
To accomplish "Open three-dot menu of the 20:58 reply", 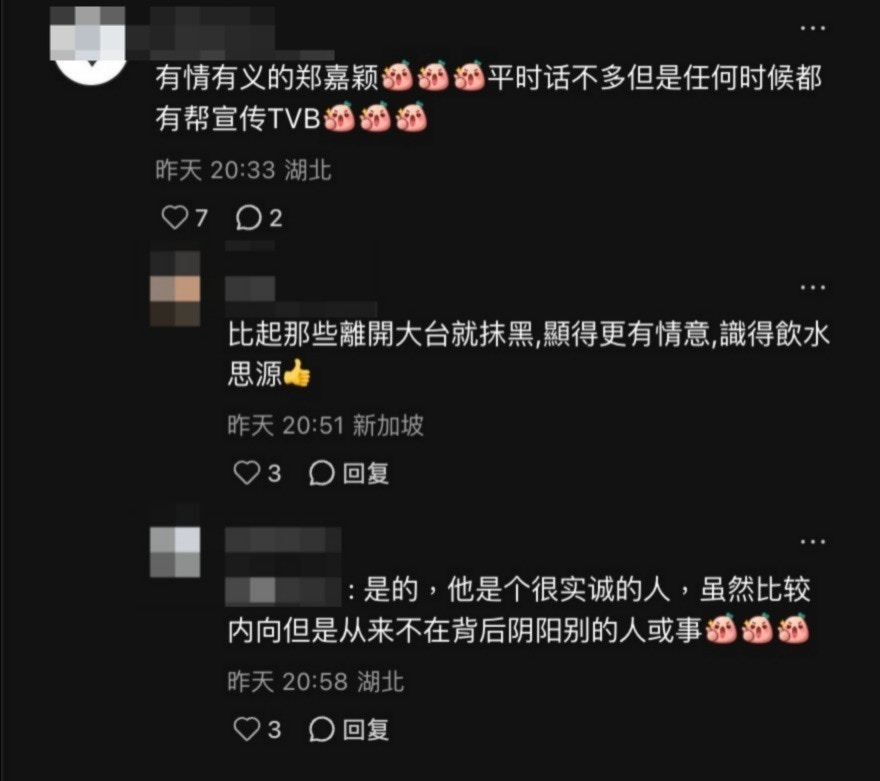I will (x=813, y=541).
